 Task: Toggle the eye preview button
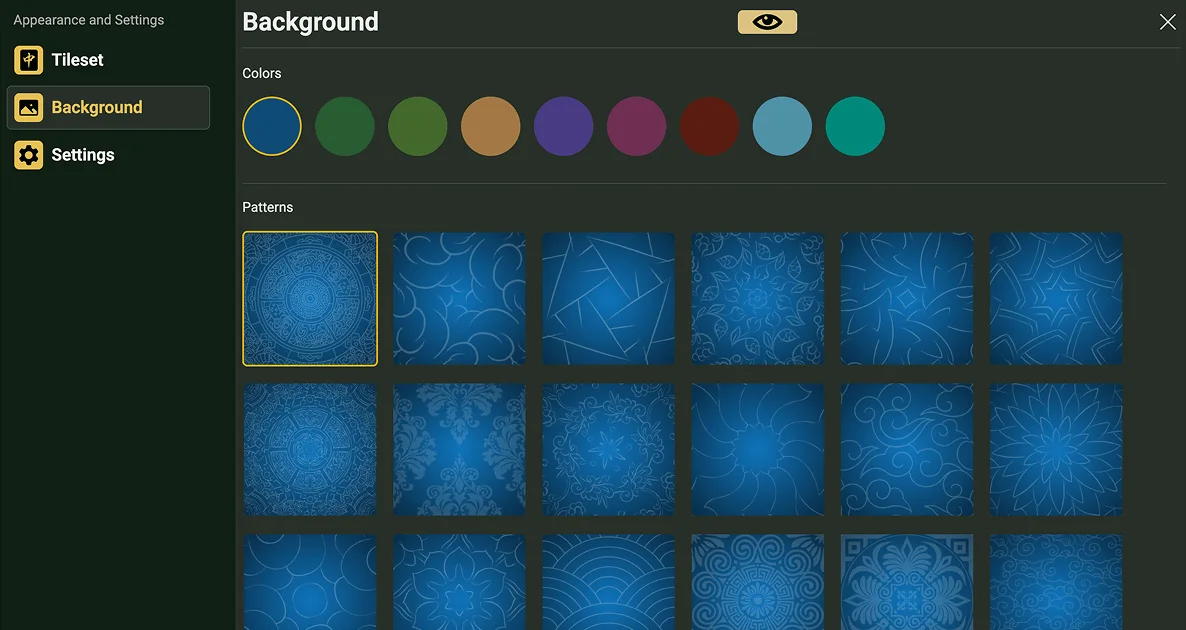[x=767, y=22]
